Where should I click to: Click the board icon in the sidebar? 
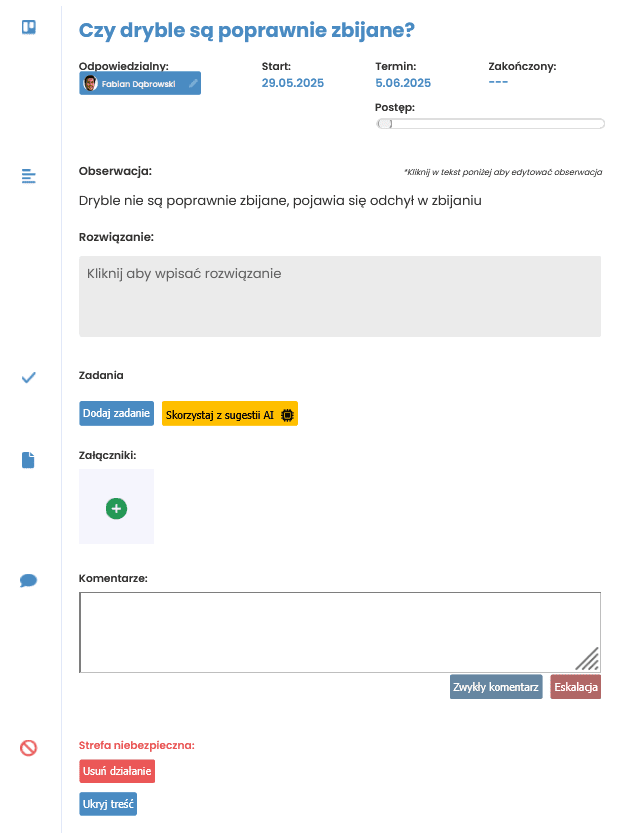(x=29, y=27)
